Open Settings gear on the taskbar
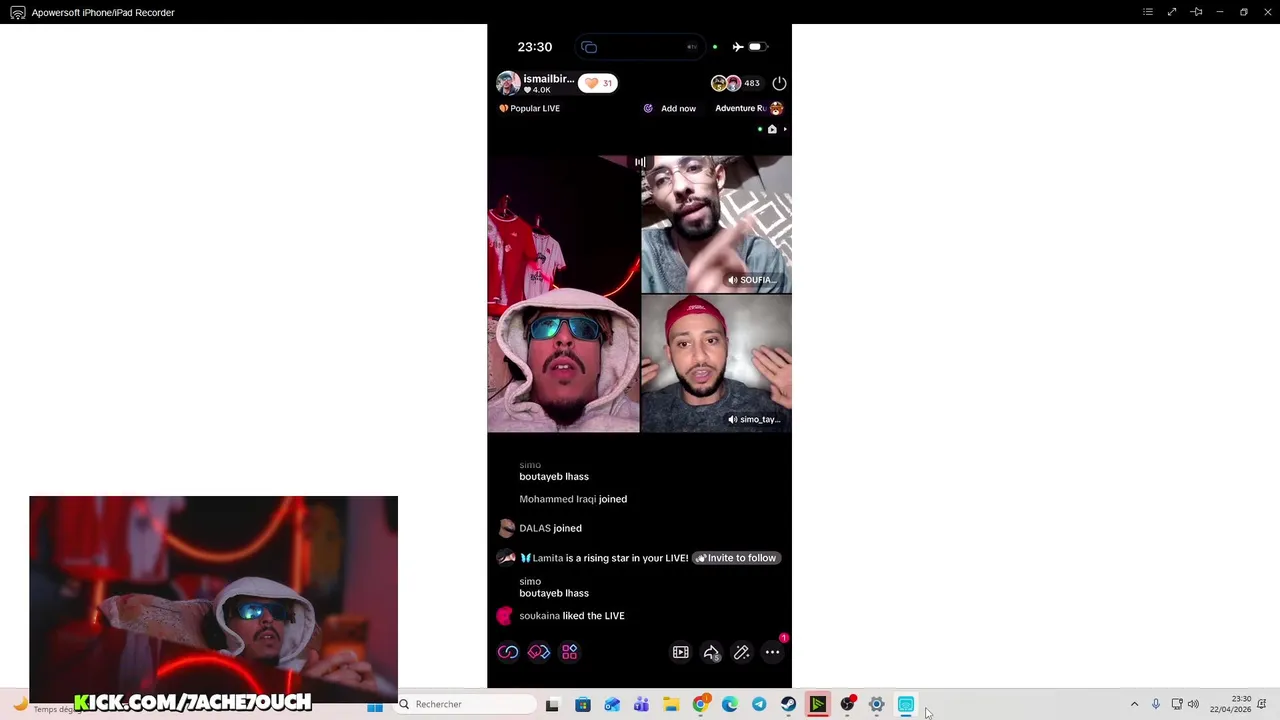The image size is (1280, 720). tap(877, 705)
